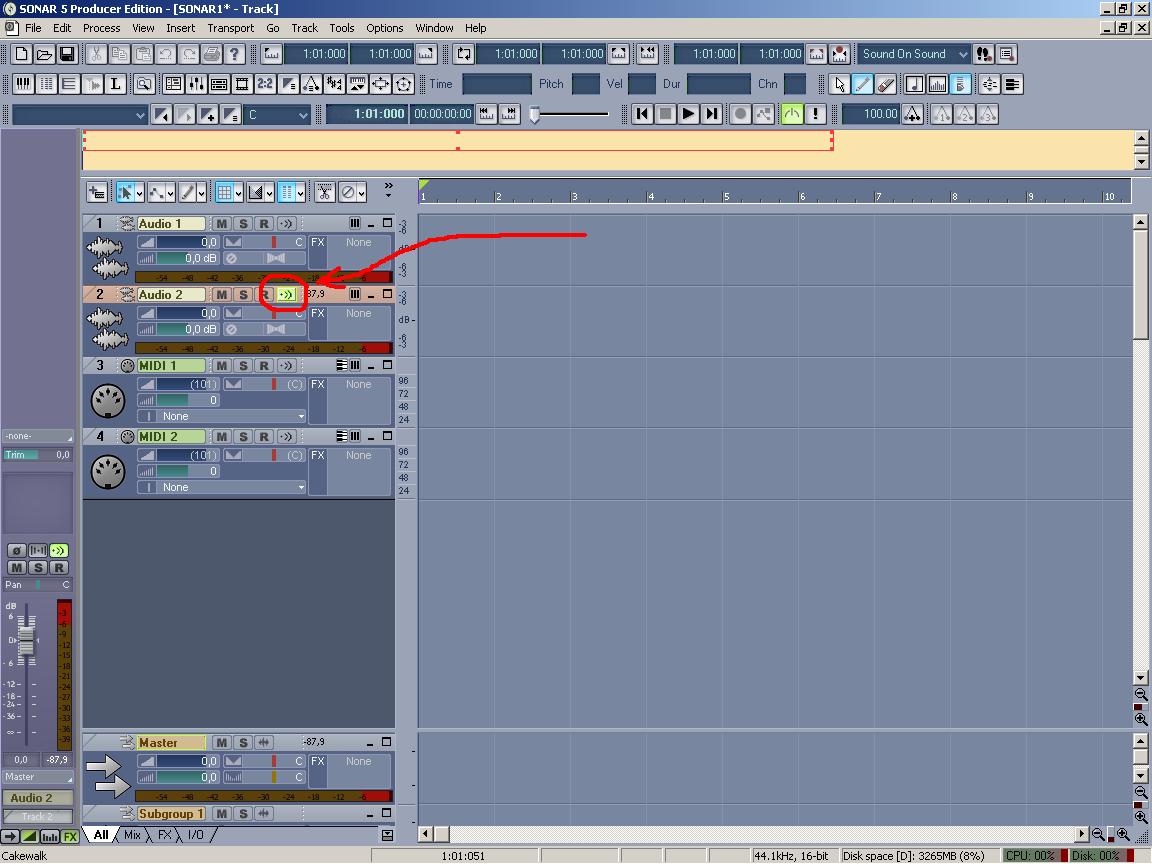
Task: Click the Zoom tool magnifier icon
Action: [x=144, y=84]
